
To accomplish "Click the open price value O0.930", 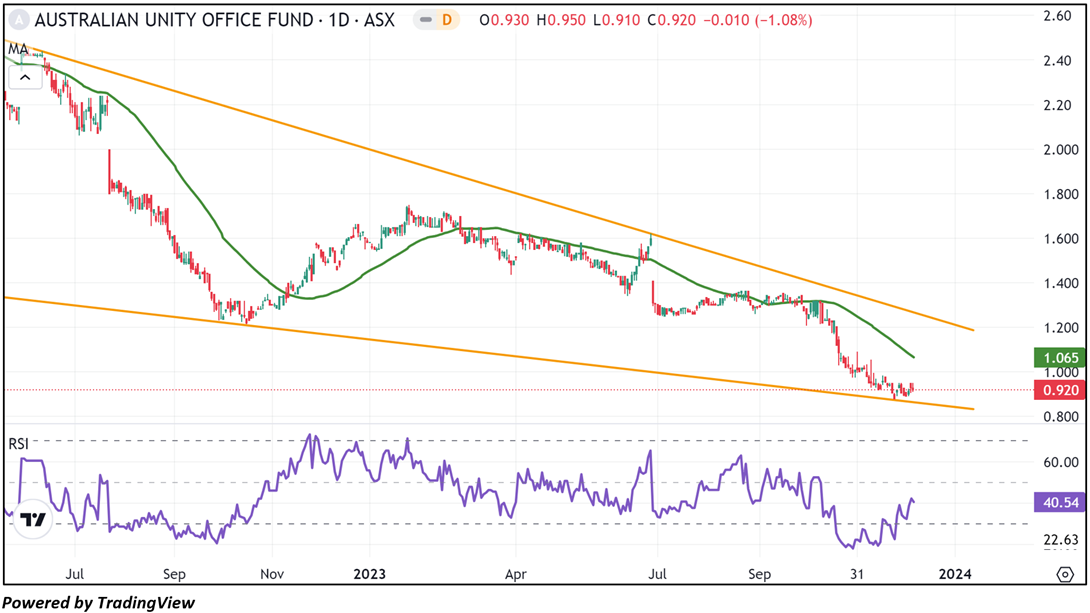I will pyautogui.click(x=504, y=20).
